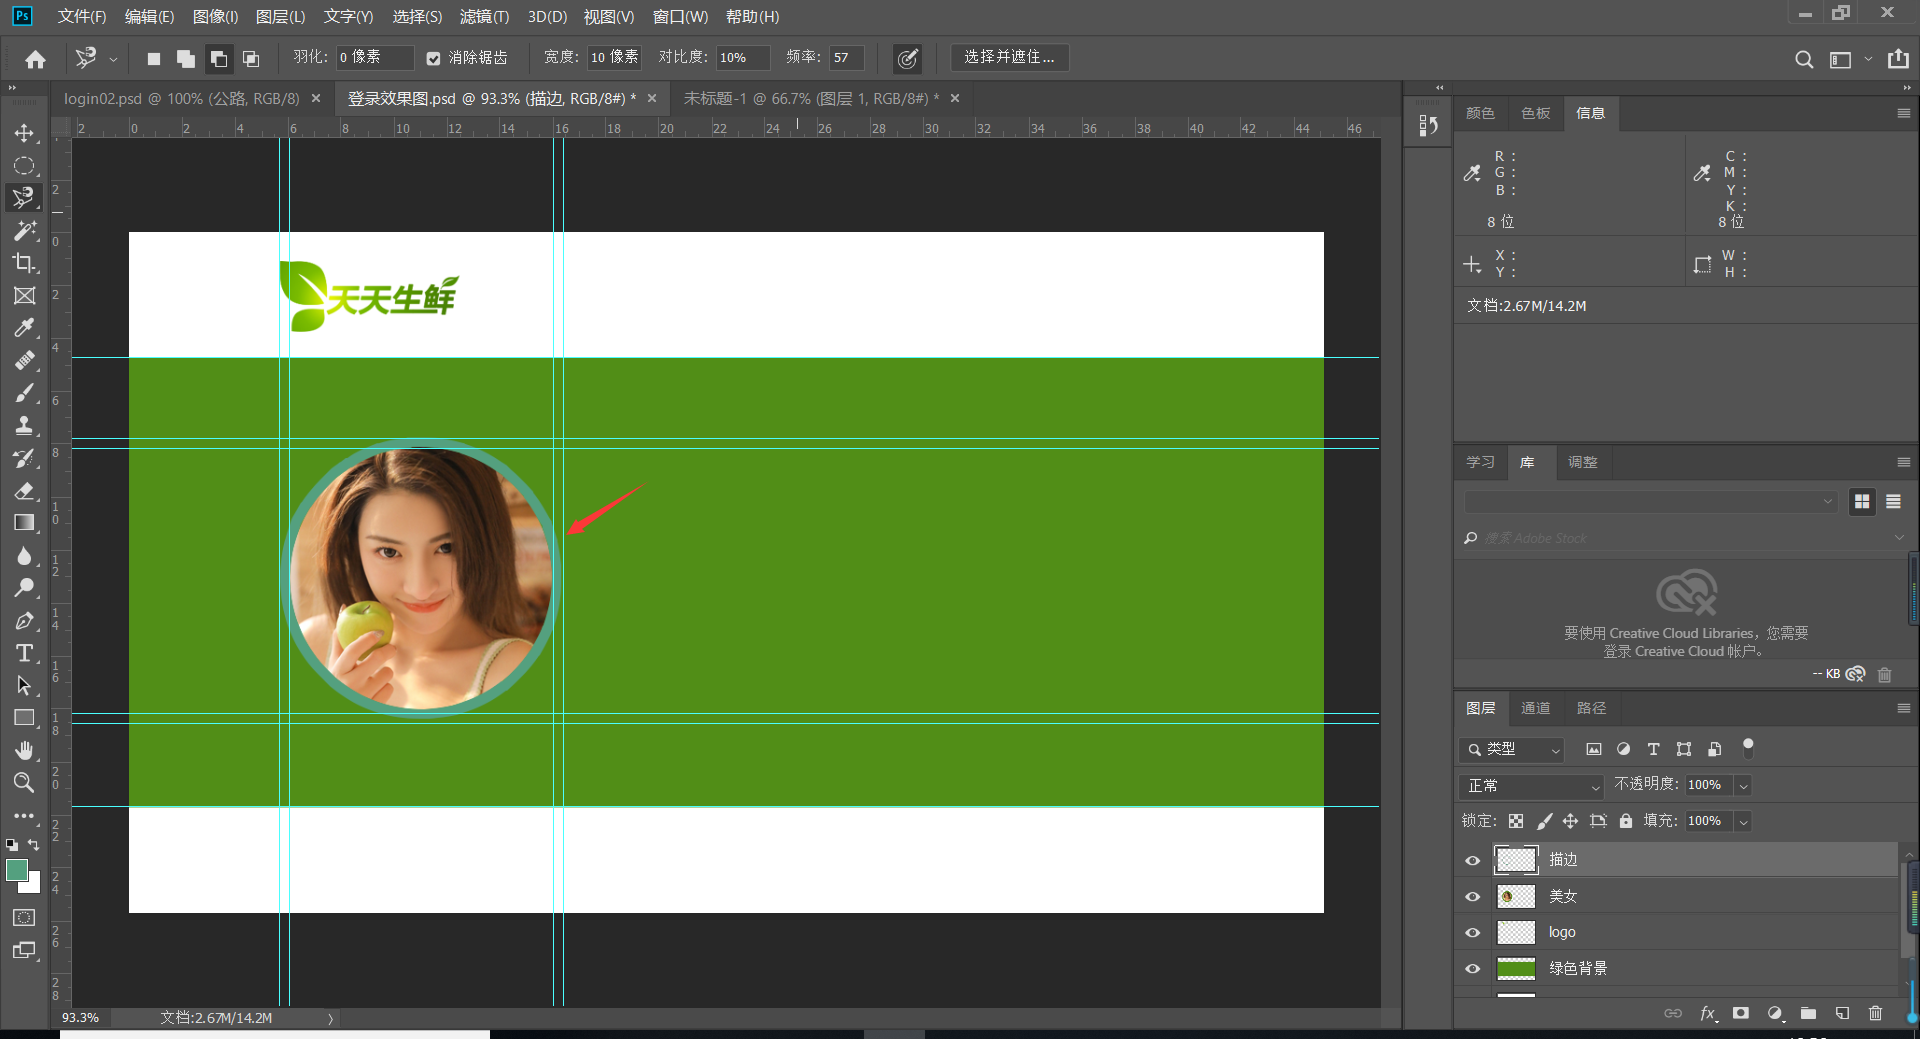Click the 选择并遮住 button
Screen dimensions: 1920x1039
[x=1009, y=58]
